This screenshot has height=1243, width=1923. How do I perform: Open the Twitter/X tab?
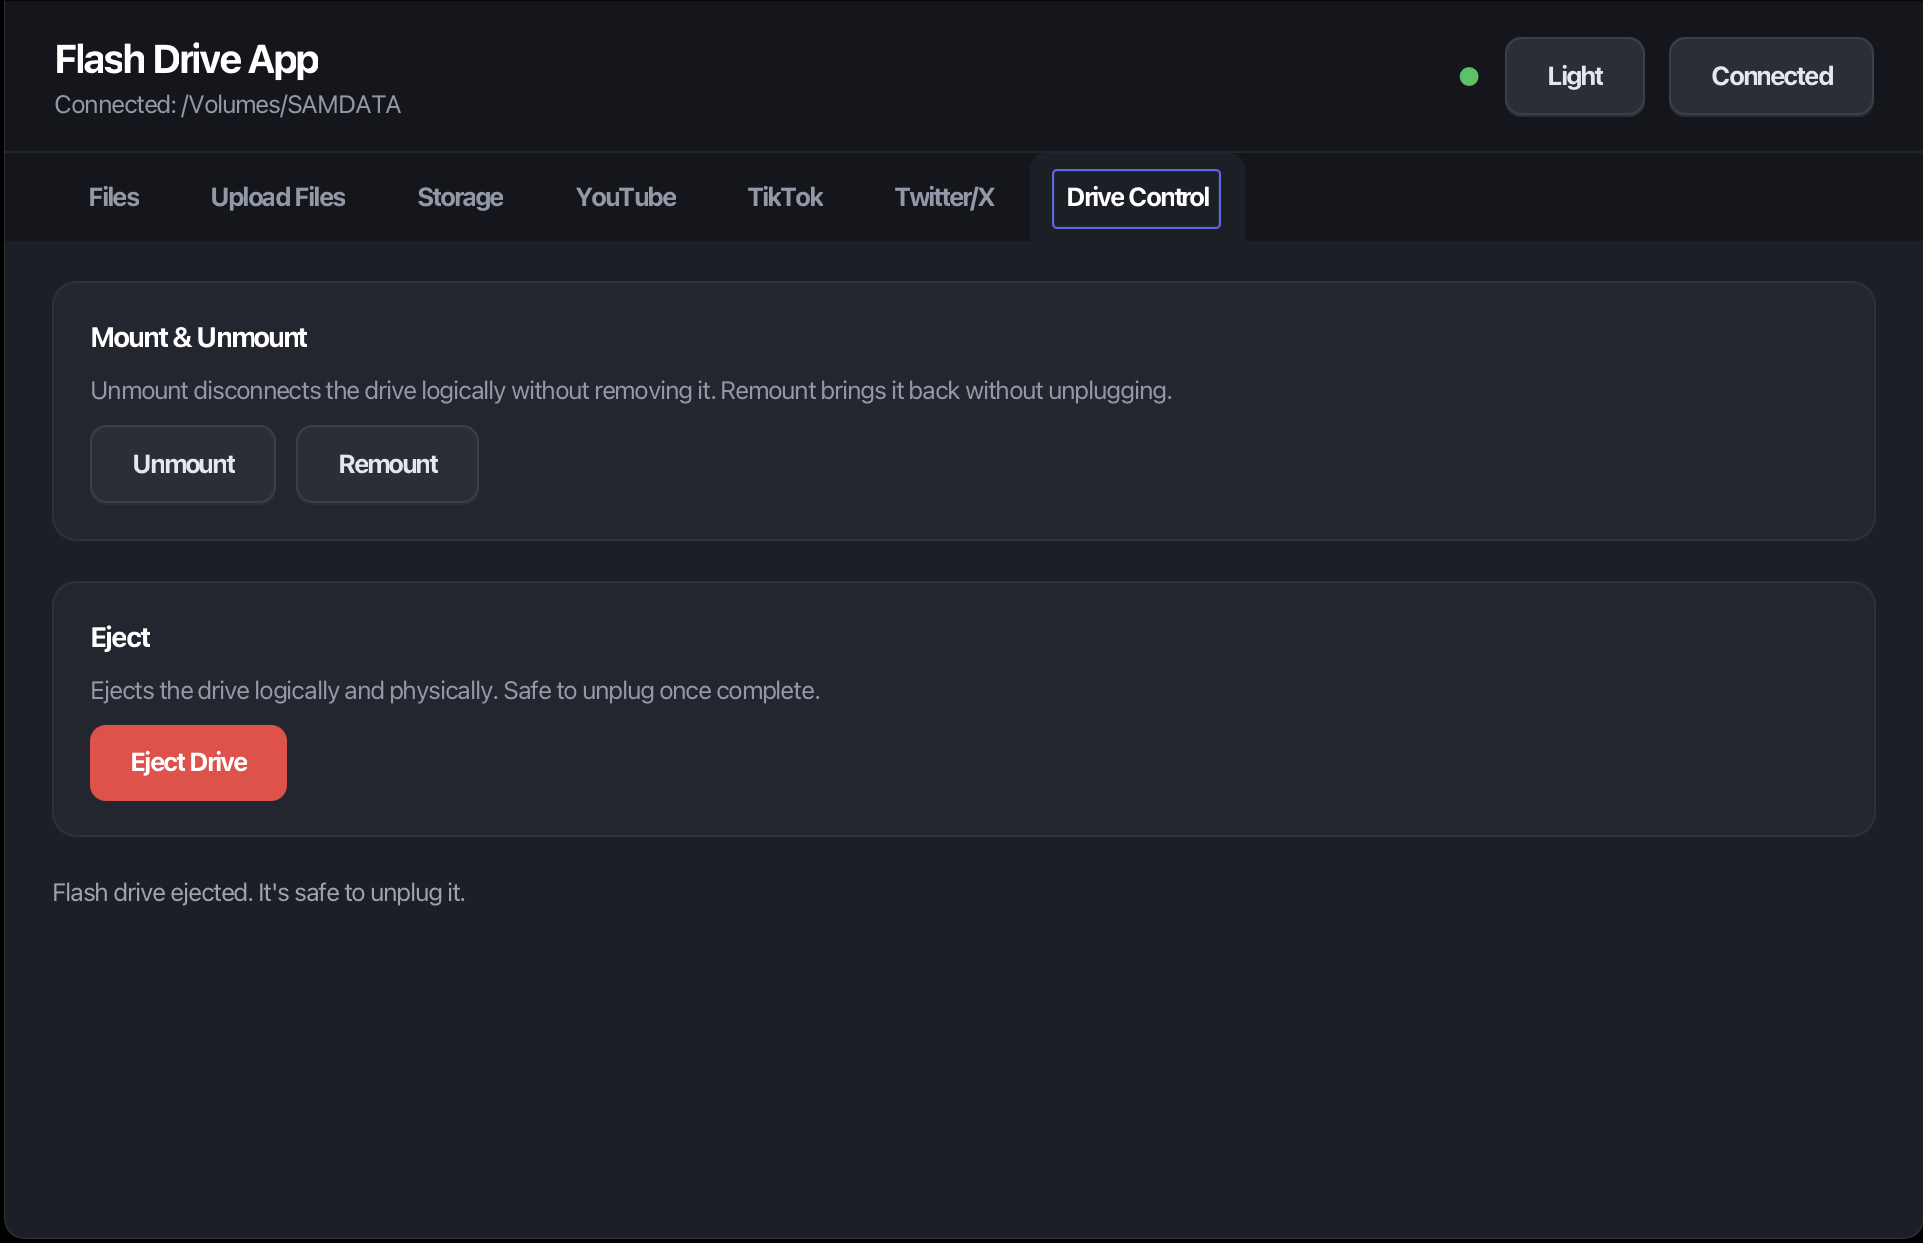(x=944, y=198)
